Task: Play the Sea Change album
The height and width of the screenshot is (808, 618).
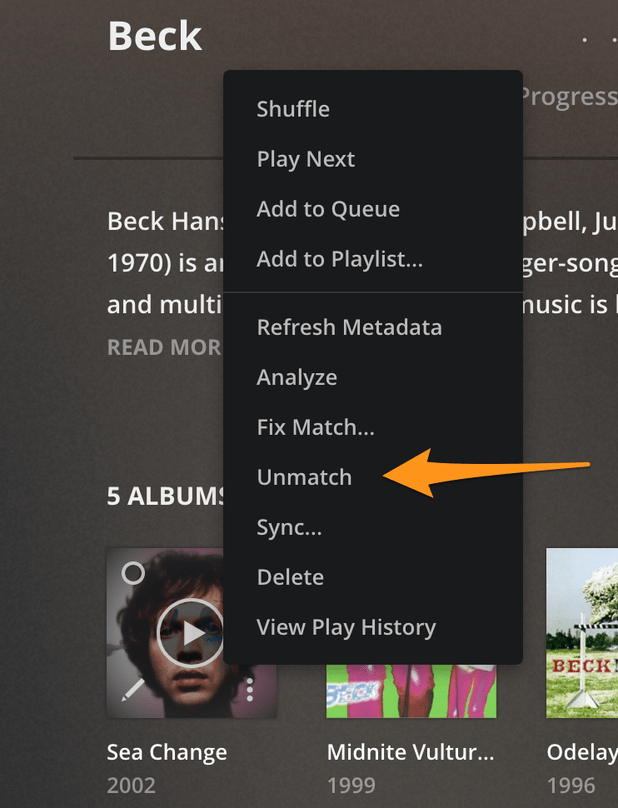Action: 191,633
